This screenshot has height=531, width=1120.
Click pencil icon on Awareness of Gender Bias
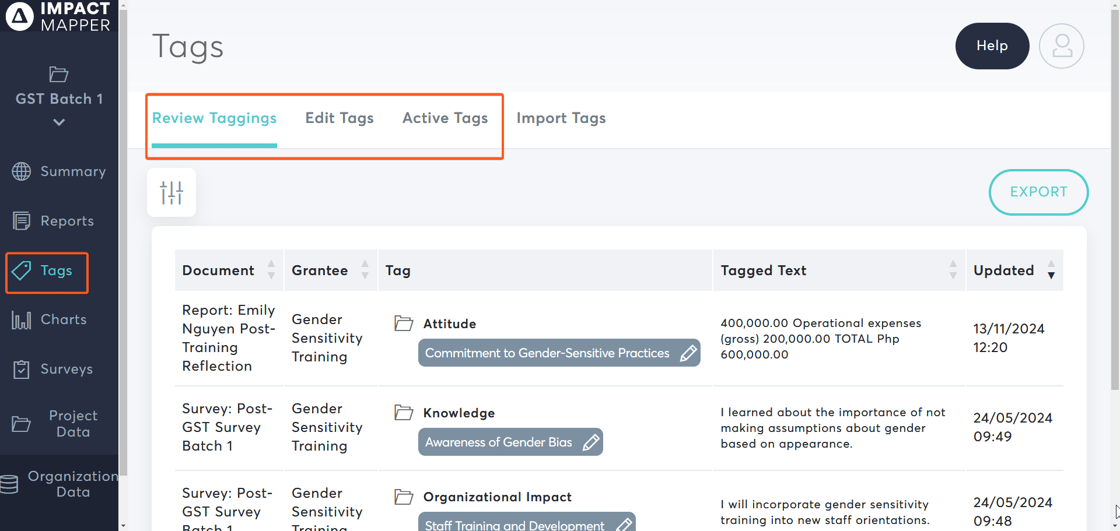tap(591, 442)
